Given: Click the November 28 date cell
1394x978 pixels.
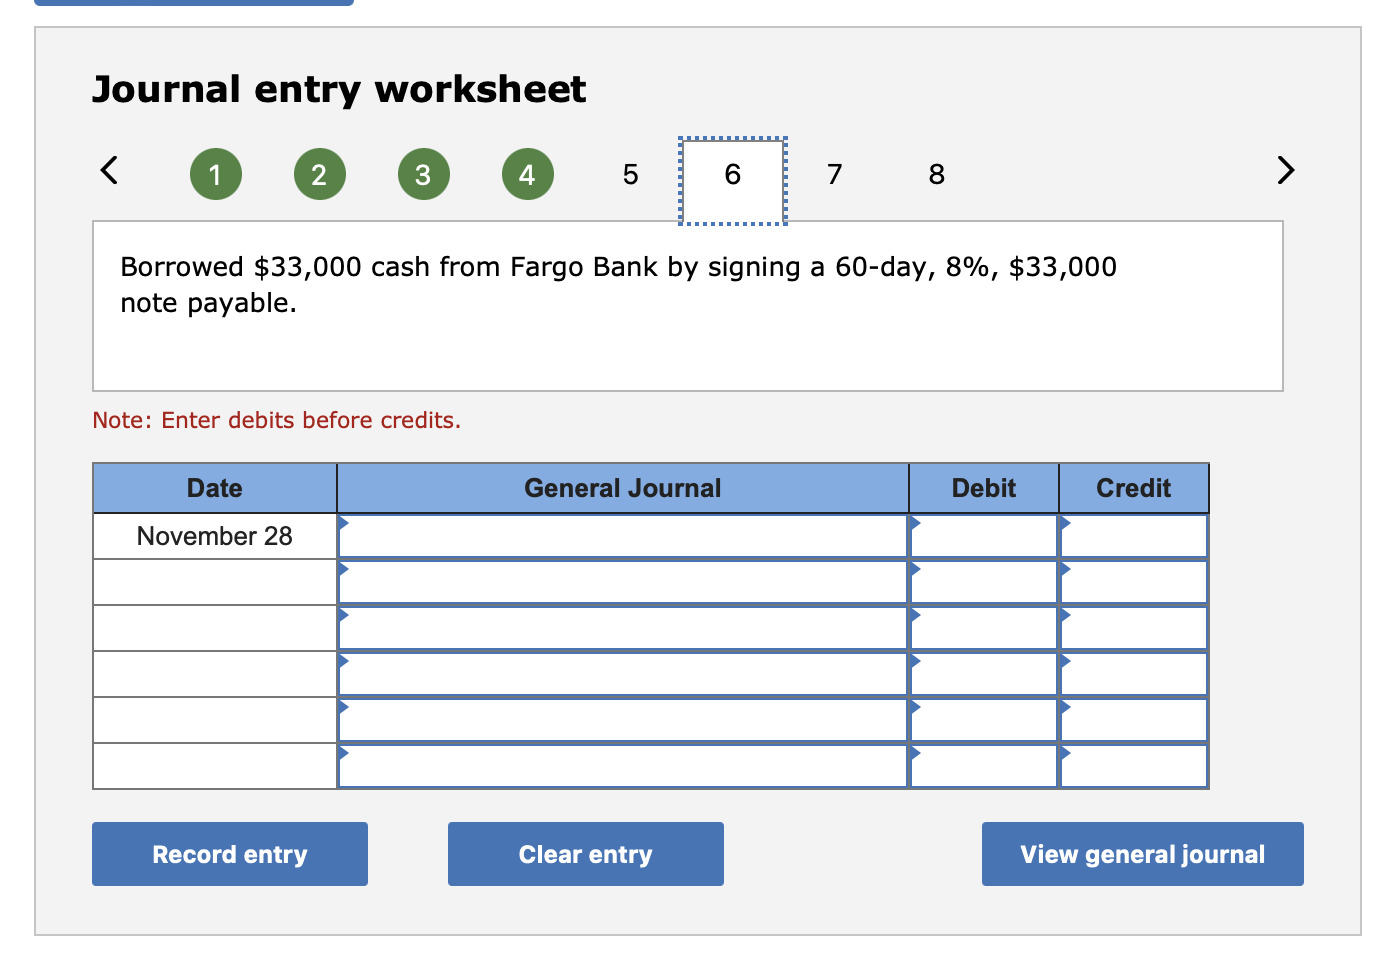Looking at the screenshot, I should pos(214,536).
